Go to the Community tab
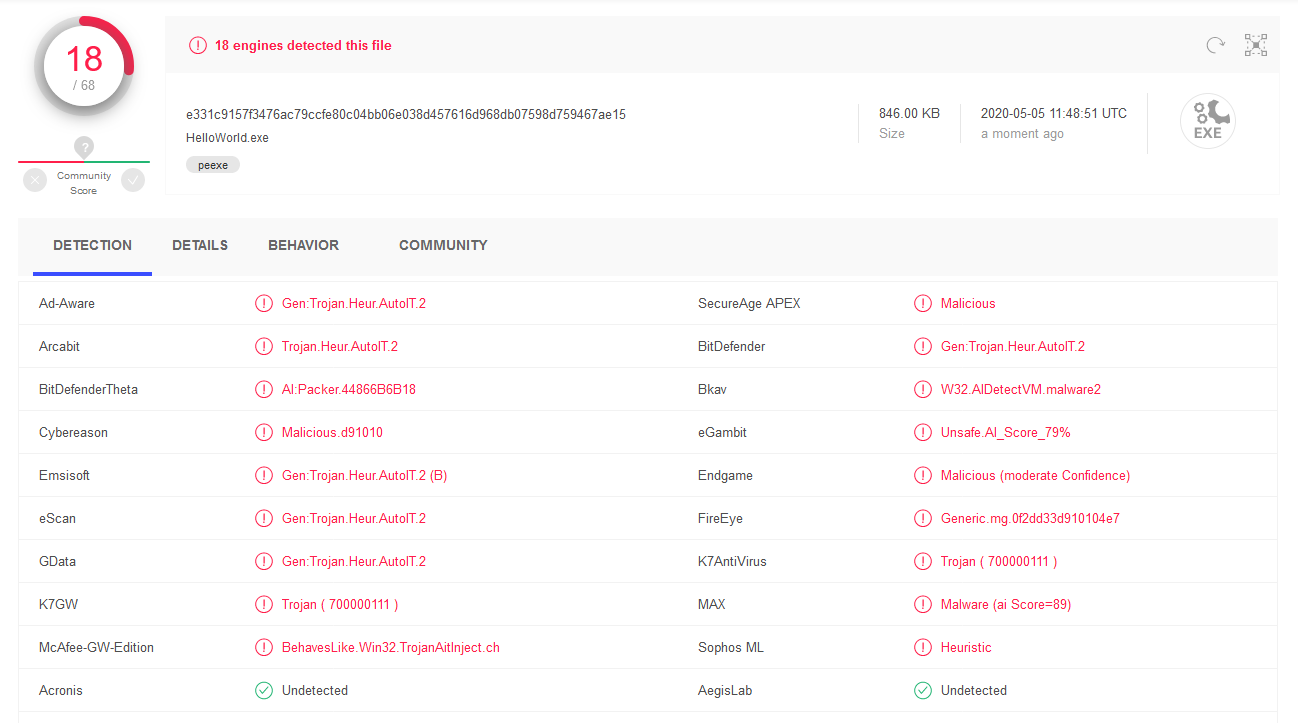The height and width of the screenshot is (723, 1298). click(x=443, y=245)
